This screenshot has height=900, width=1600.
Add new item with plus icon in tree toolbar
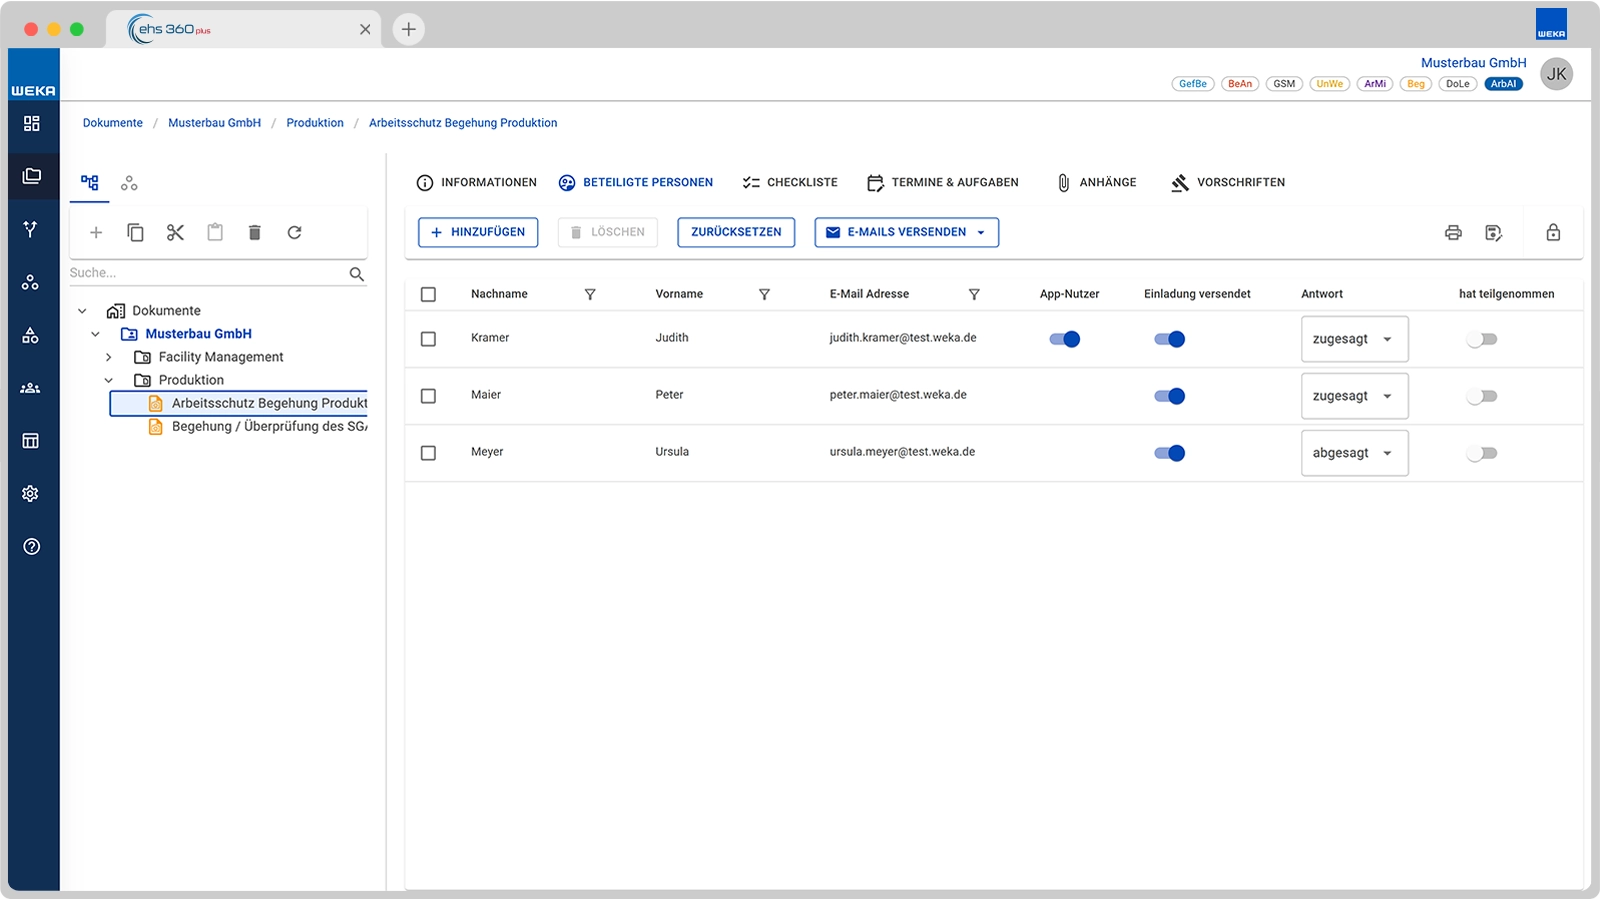coord(96,233)
